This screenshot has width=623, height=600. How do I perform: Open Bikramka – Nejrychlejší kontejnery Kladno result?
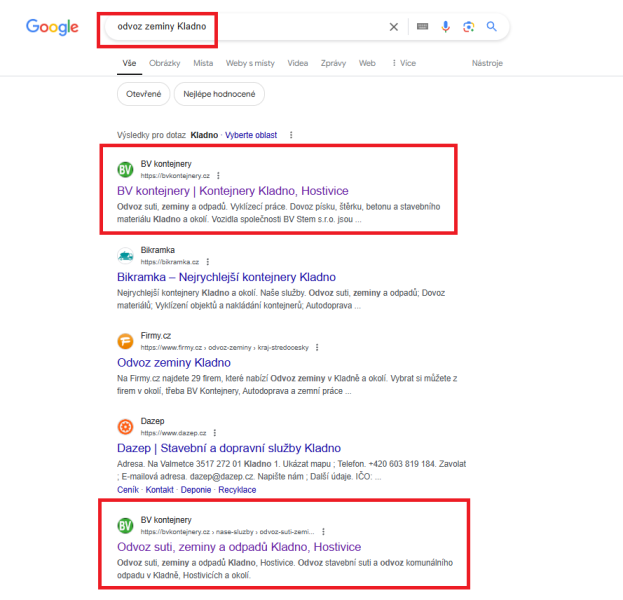tap(226, 277)
